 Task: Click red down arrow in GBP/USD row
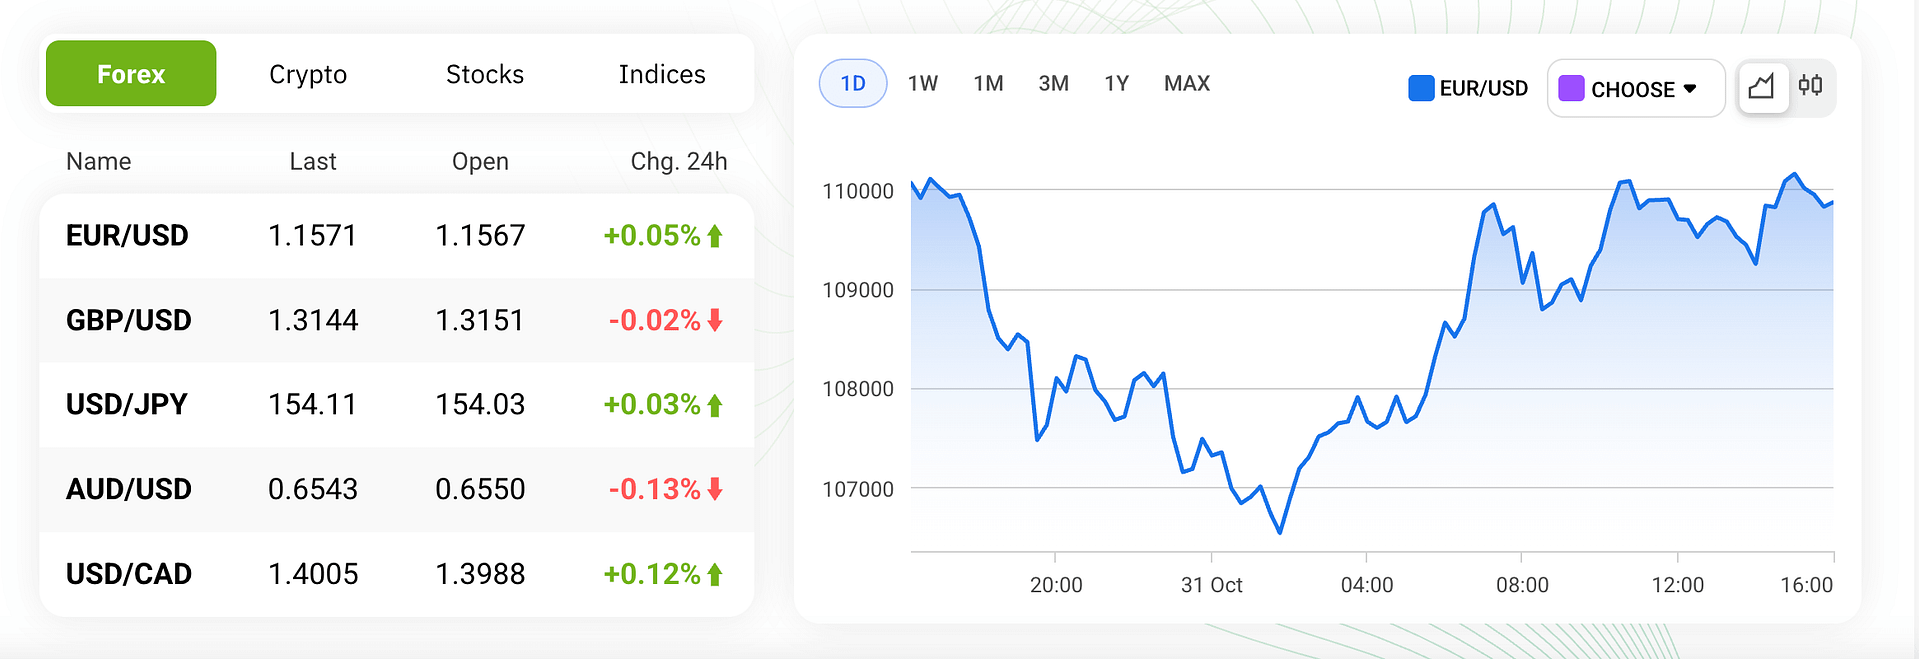(715, 320)
